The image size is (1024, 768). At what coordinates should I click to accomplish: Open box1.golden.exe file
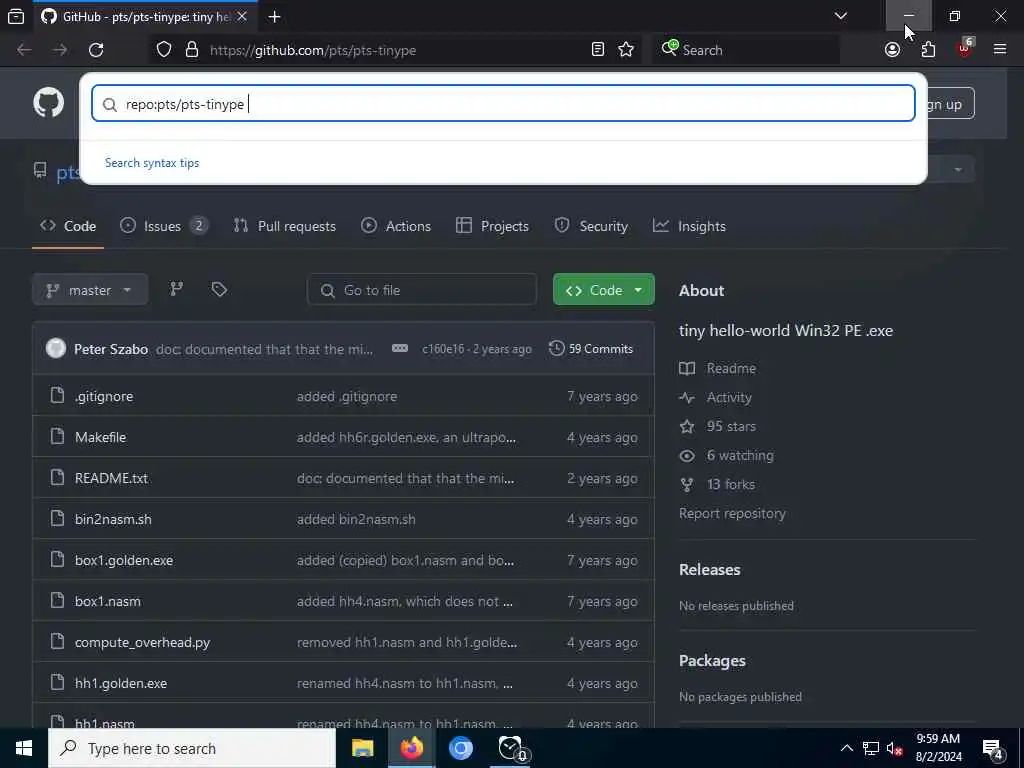coord(124,560)
